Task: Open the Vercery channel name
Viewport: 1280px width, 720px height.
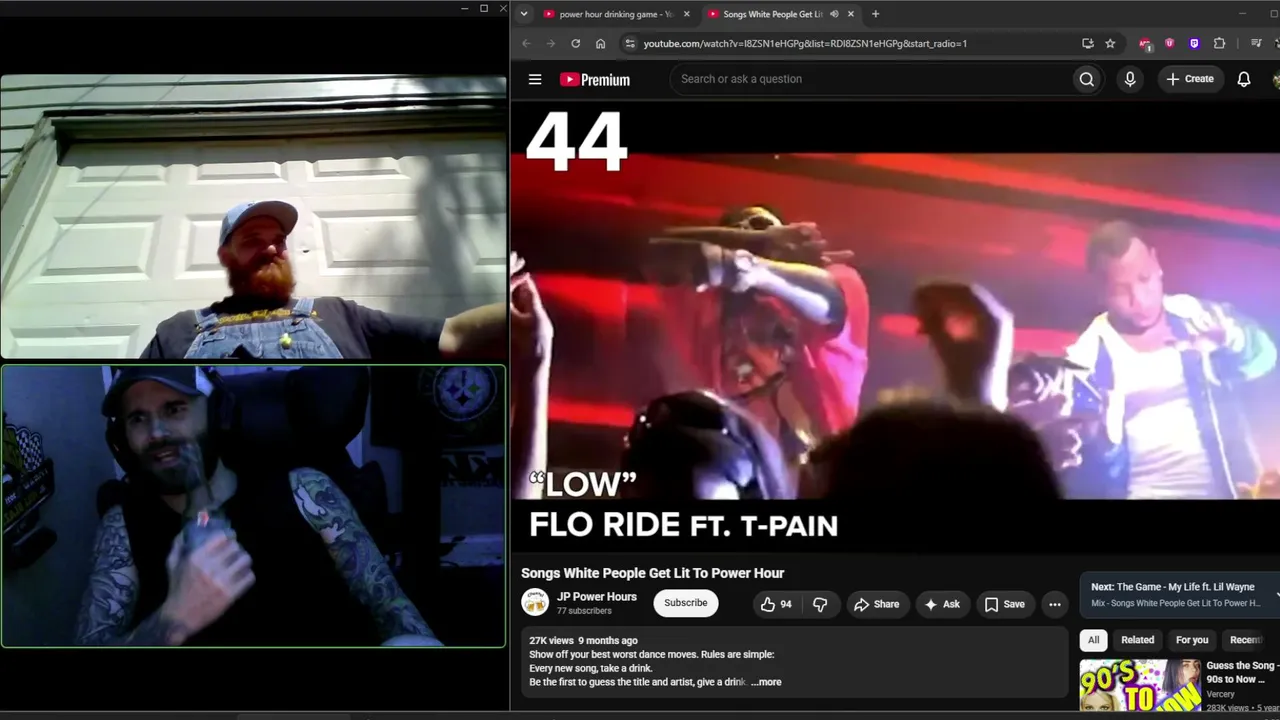Action: 1221,694
